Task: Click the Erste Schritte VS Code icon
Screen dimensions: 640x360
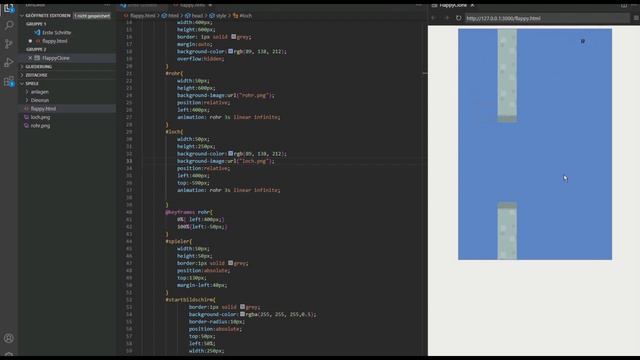Action: coord(37,32)
